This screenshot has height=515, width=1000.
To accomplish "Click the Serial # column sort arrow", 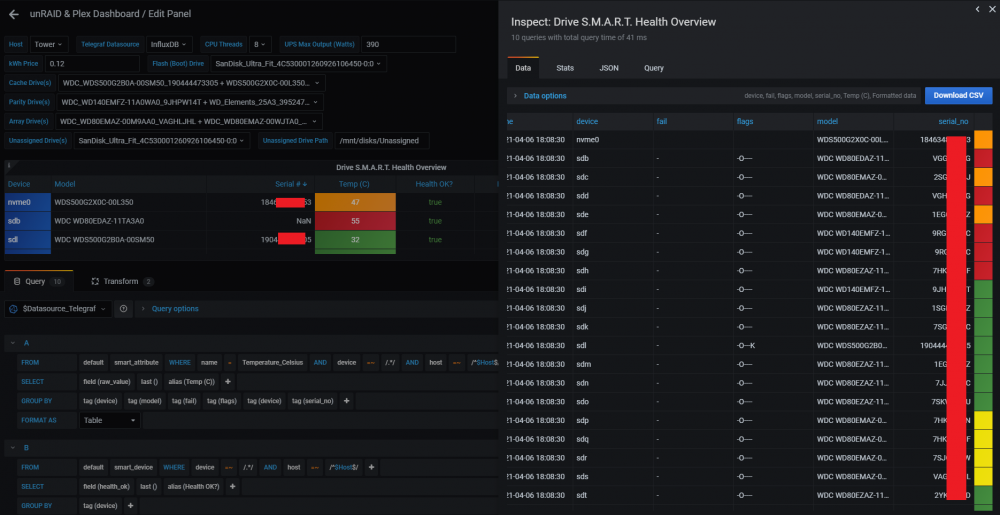I will 305,184.
